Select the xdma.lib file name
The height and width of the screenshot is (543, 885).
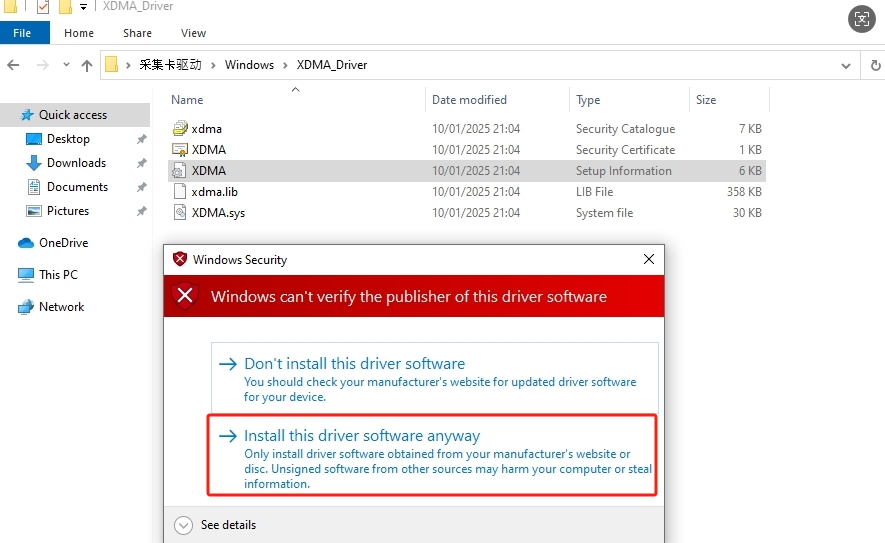(214, 192)
